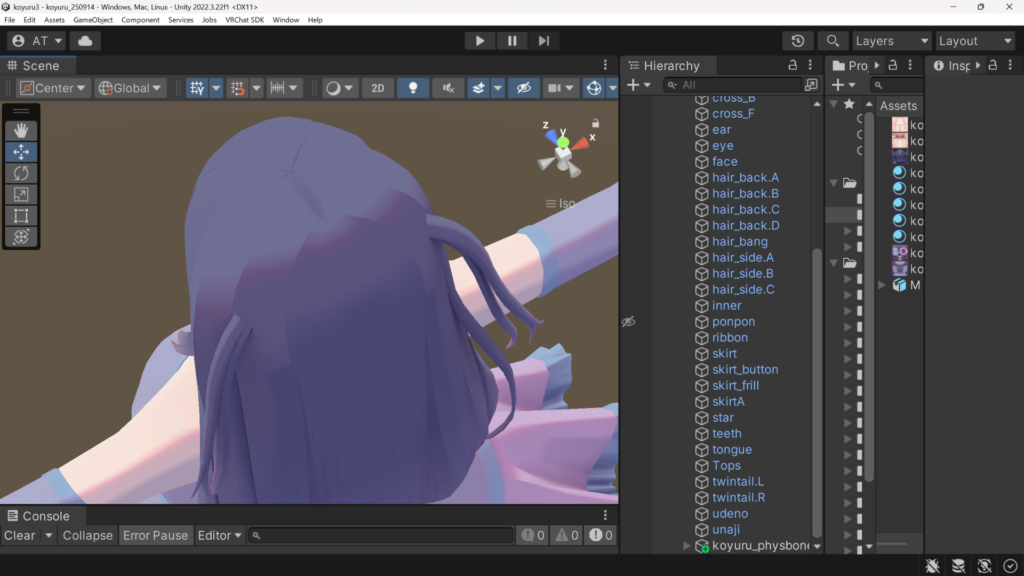The width and height of the screenshot is (1024, 576).
Task: Select the Hand view tool
Action: (21, 130)
